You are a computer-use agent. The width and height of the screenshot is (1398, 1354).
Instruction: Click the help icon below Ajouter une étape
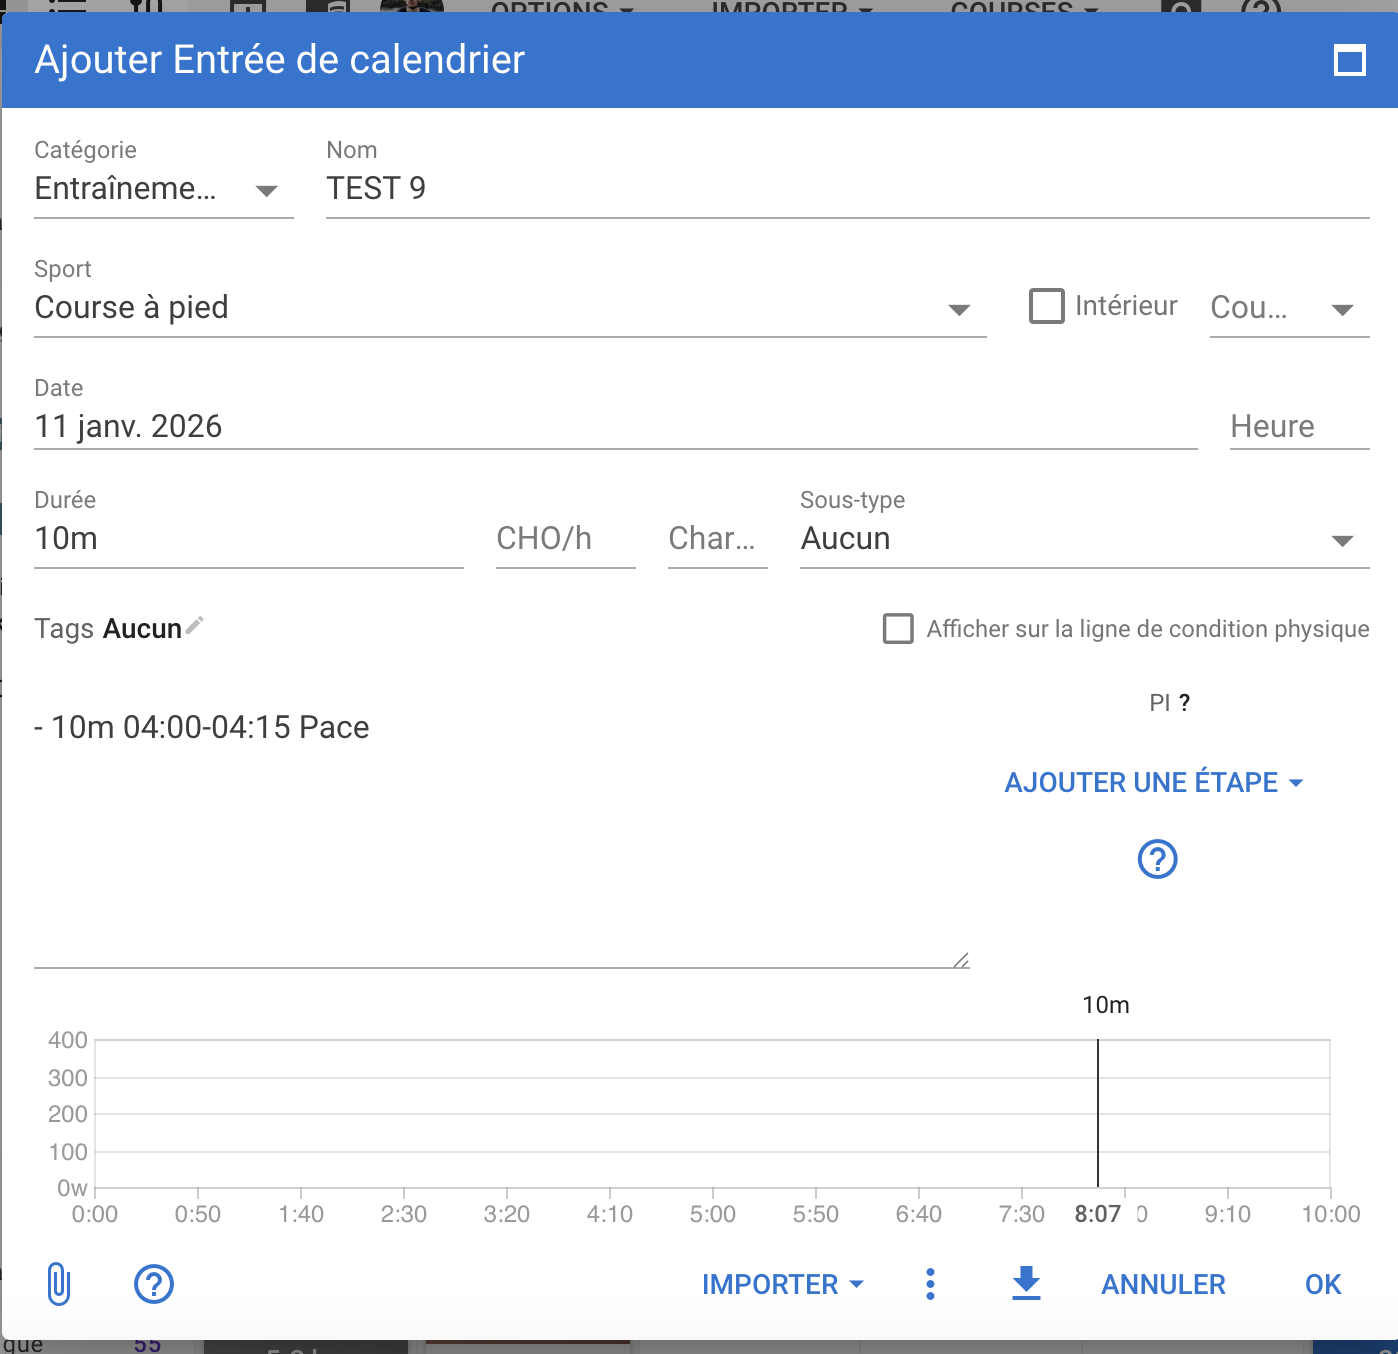(1157, 859)
